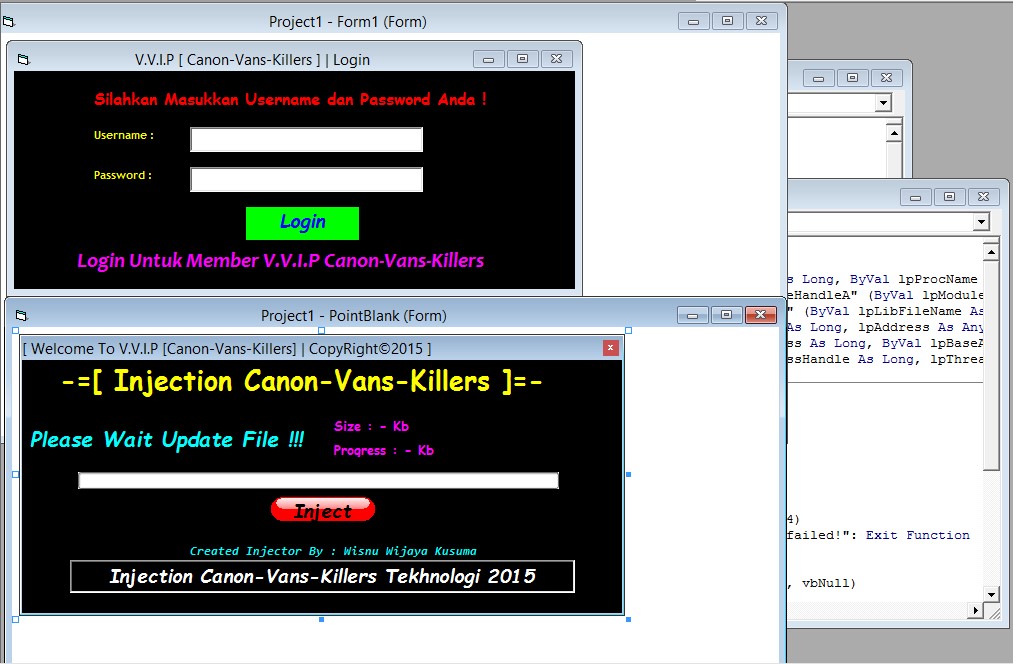The image size is (1013, 664).
Task: Open the procedure dropdown in upper code window
Action: [x=884, y=103]
